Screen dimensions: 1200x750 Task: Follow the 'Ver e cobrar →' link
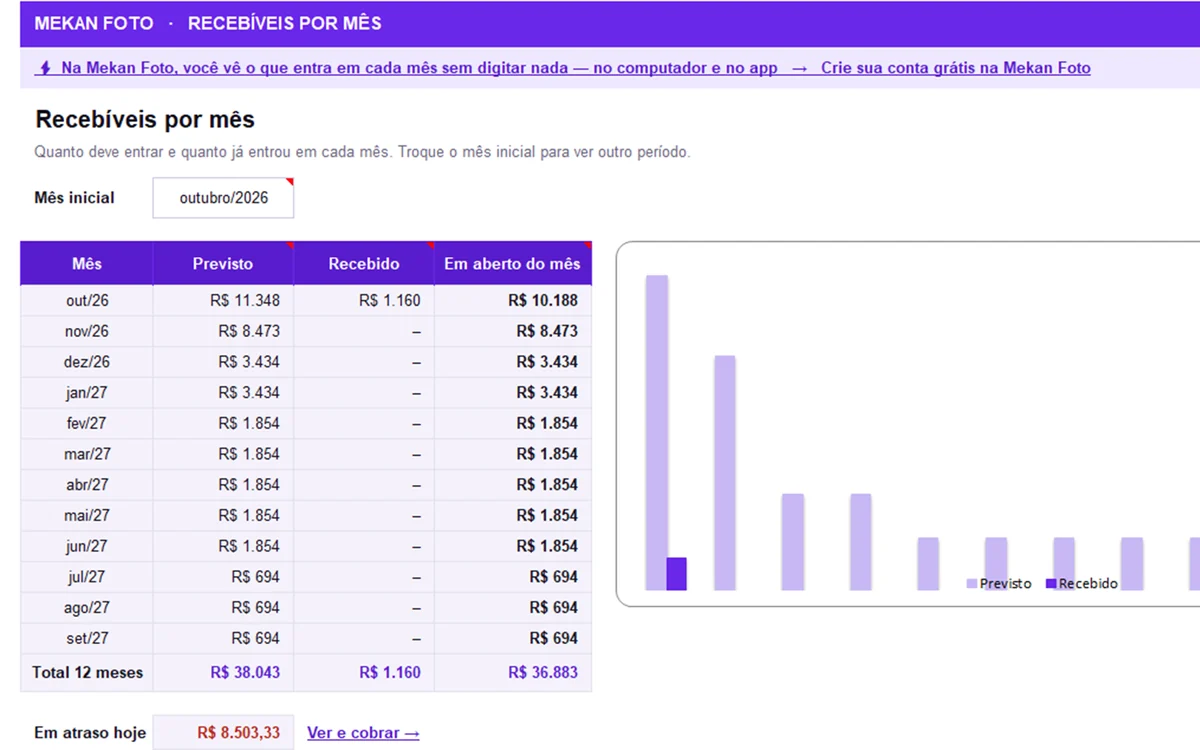[x=363, y=733]
